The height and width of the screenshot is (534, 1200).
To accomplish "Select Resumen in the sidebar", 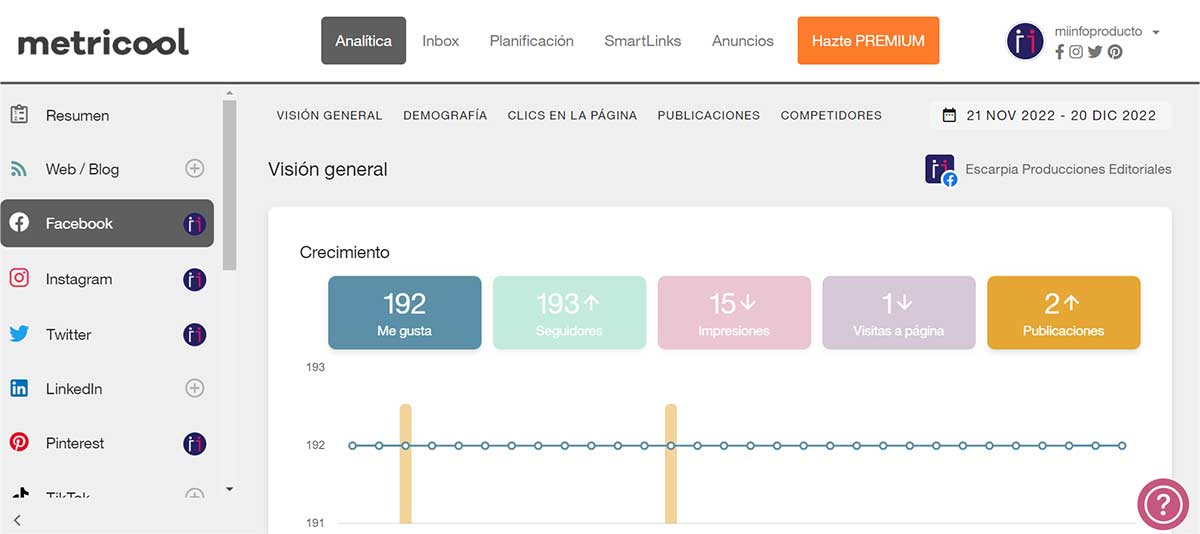I will 107,115.
